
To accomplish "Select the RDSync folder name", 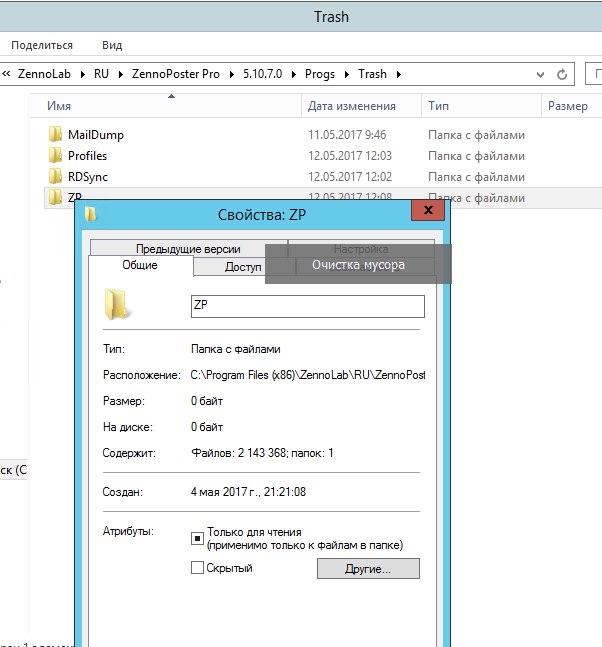I will pos(88,177).
